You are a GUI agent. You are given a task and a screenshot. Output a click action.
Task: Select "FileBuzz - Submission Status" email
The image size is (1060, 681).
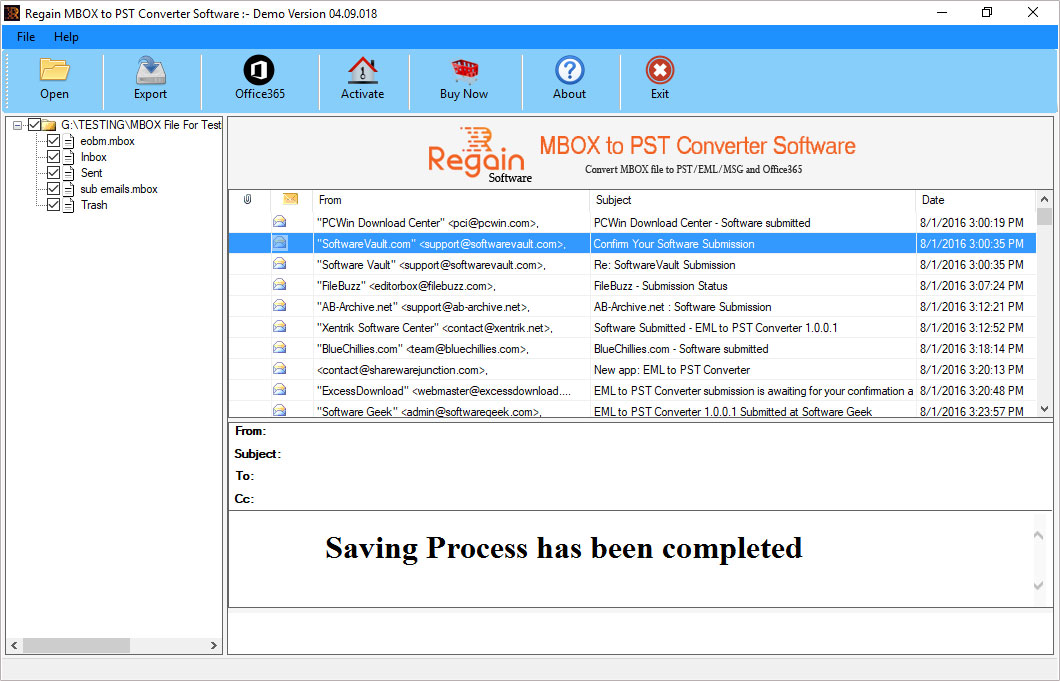(x=632, y=285)
